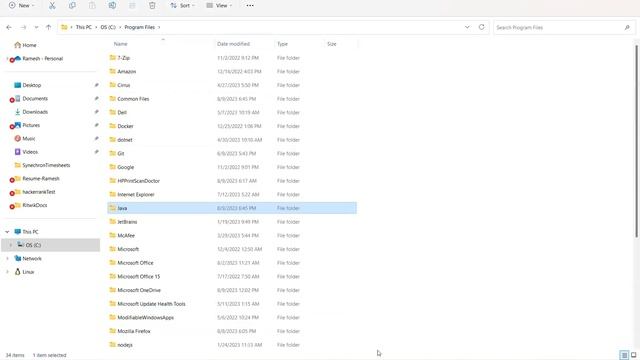Switch to Large icons view layout
640x360 pixels.
coord(633,355)
